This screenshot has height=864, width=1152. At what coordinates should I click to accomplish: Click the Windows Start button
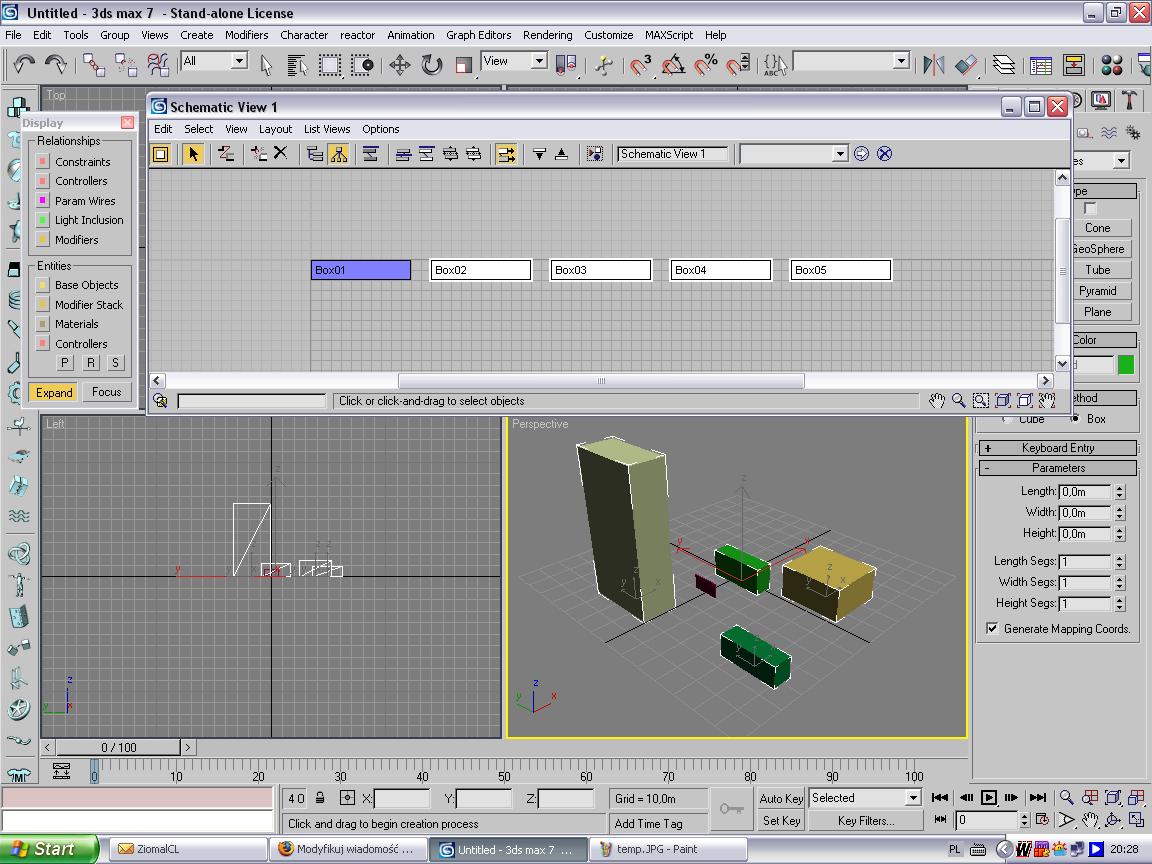pyautogui.click(x=49, y=849)
